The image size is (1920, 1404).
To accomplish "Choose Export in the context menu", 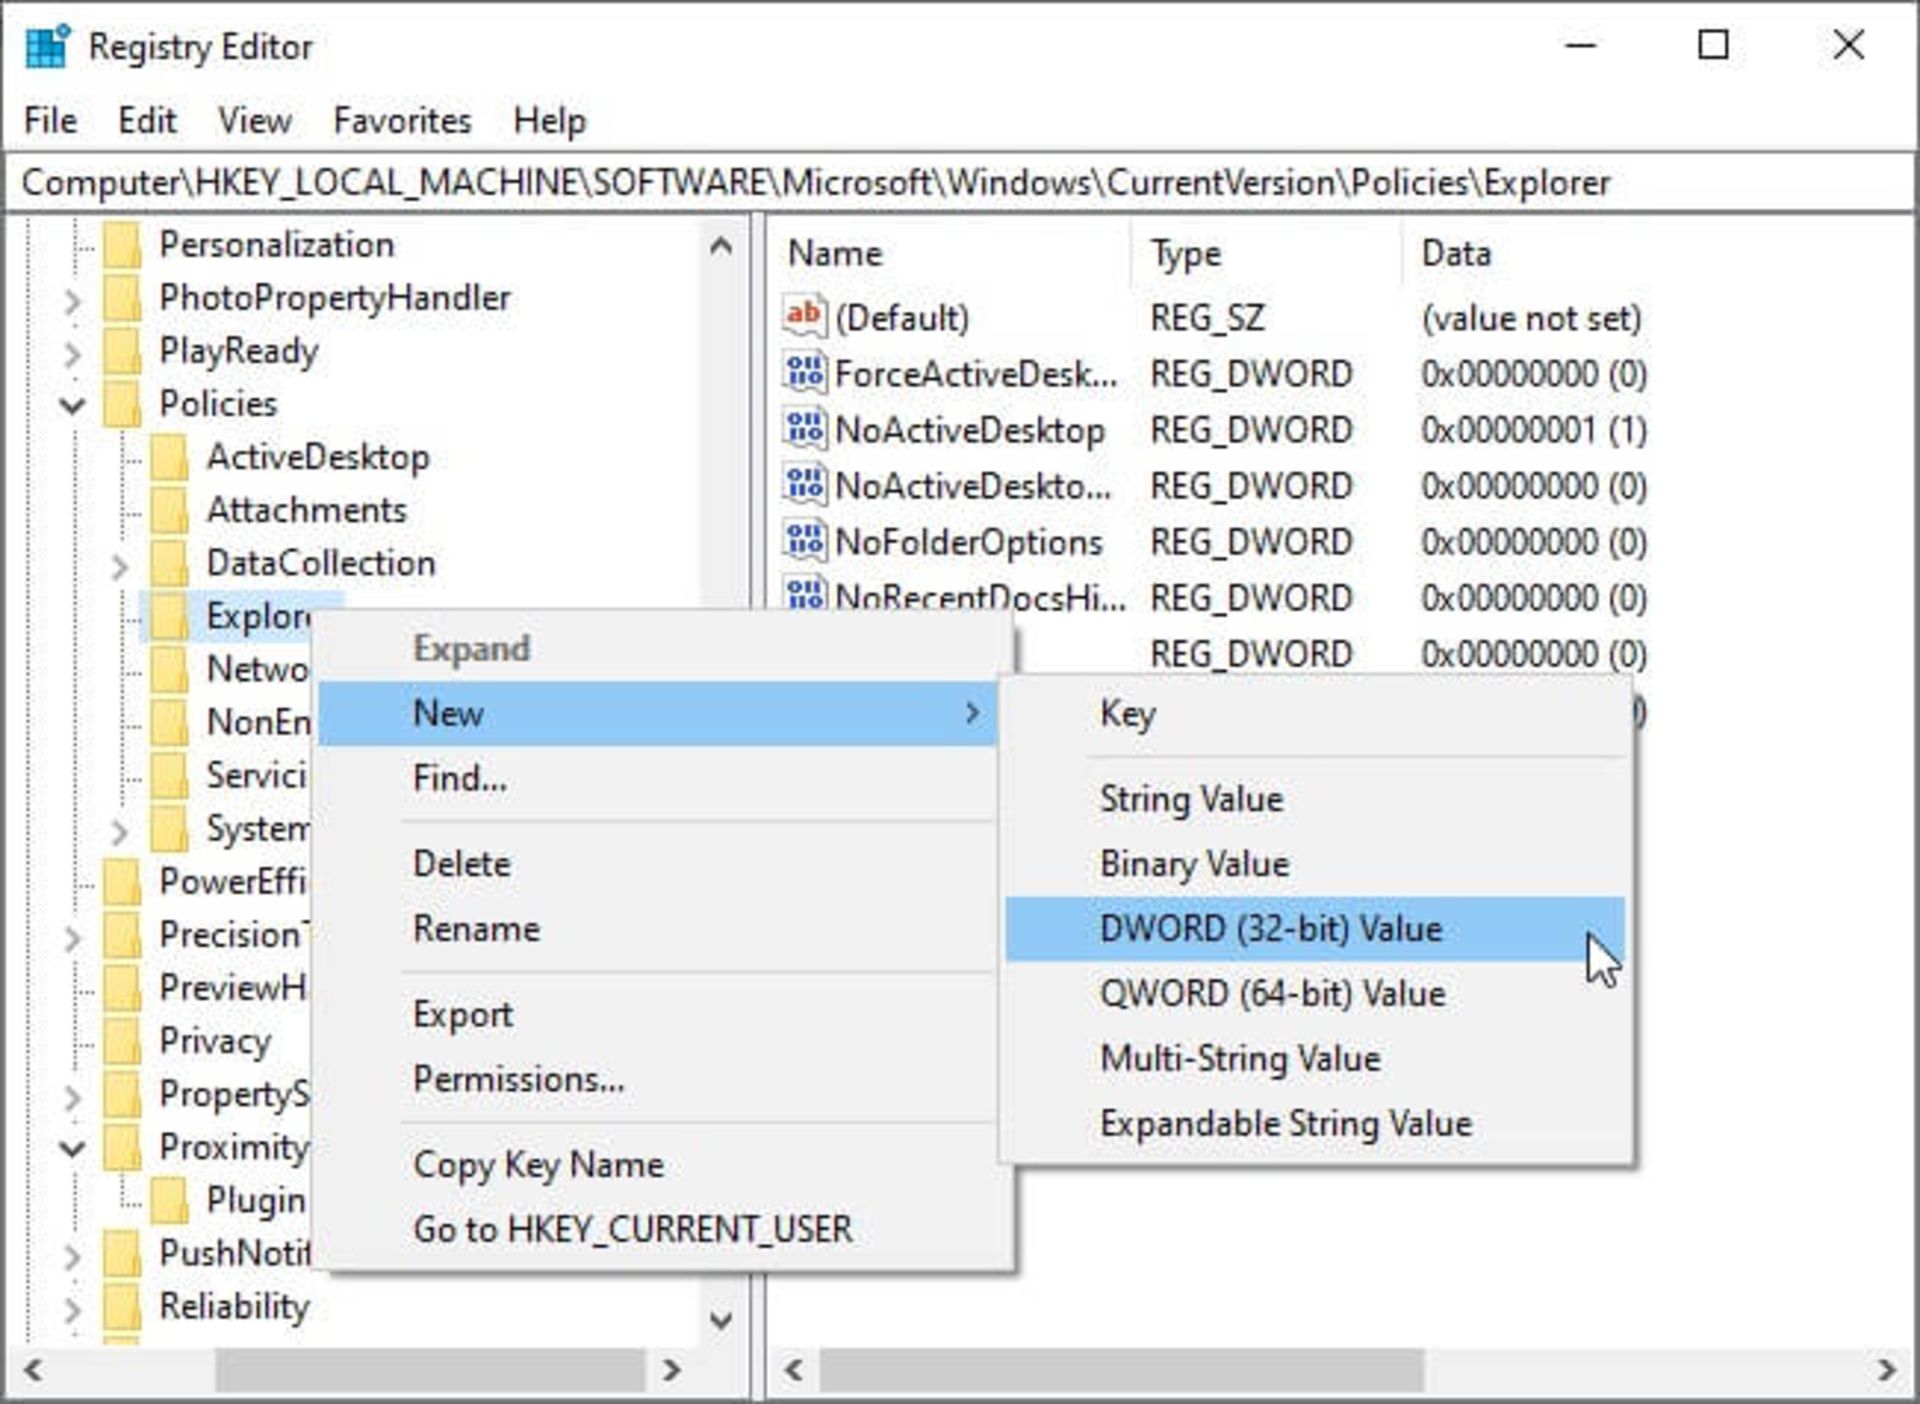I will [x=658, y=1014].
